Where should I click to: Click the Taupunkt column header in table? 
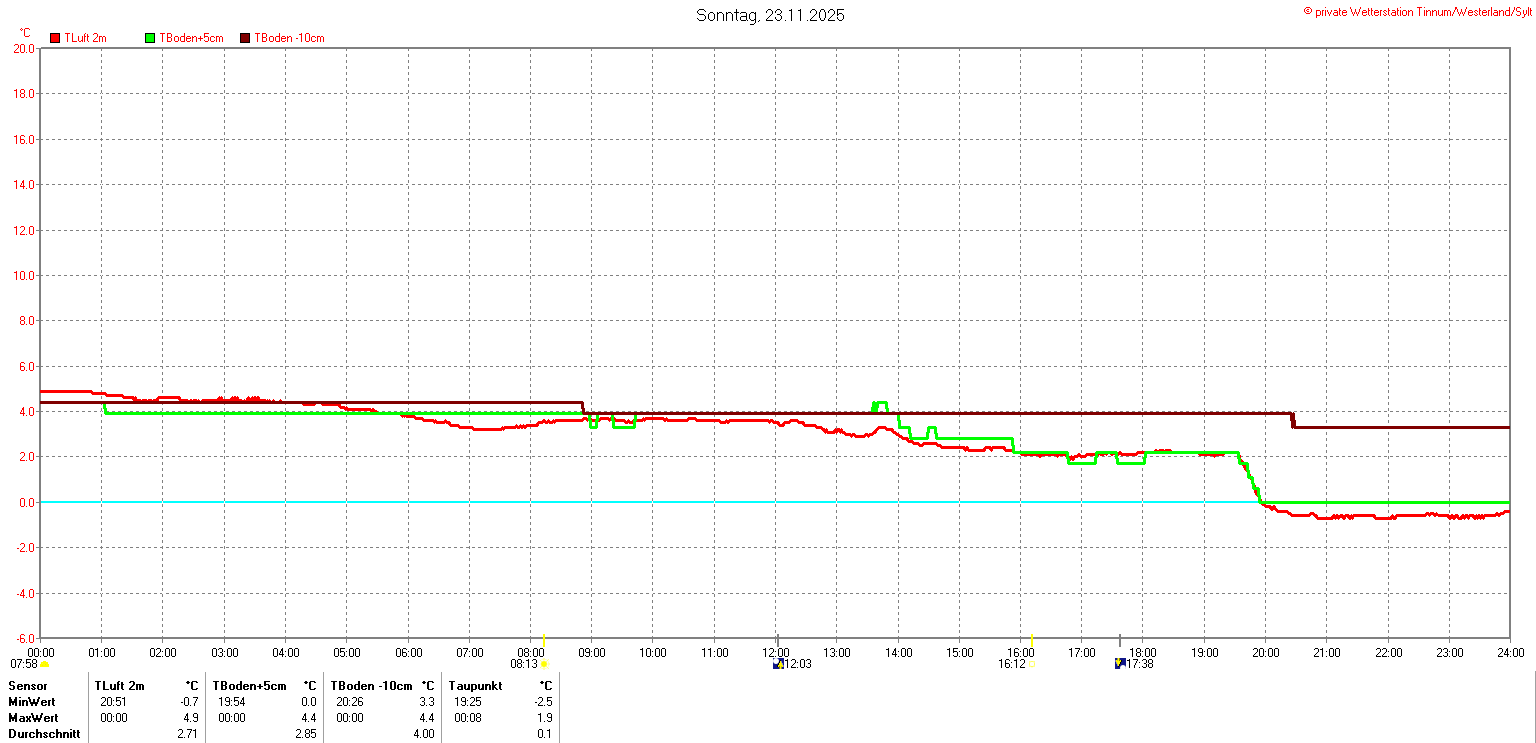tap(476, 686)
